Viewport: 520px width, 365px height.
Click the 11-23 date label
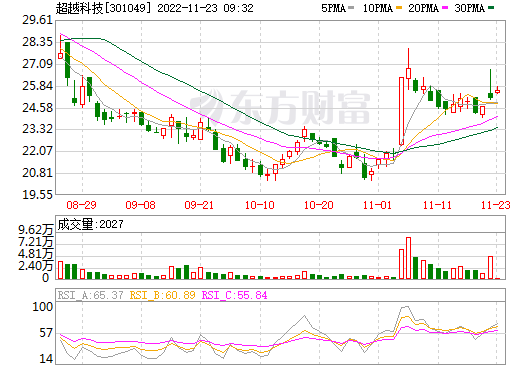pyautogui.click(x=496, y=205)
